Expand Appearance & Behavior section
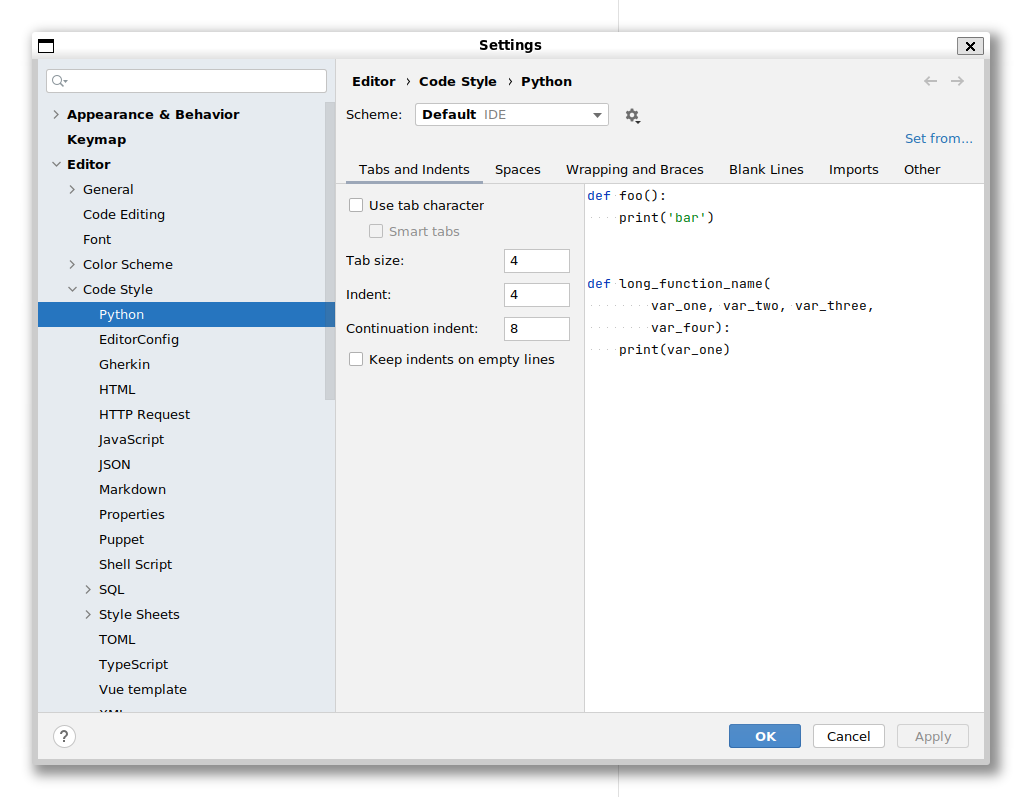The width and height of the screenshot is (1022, 797). coord(56,115)
